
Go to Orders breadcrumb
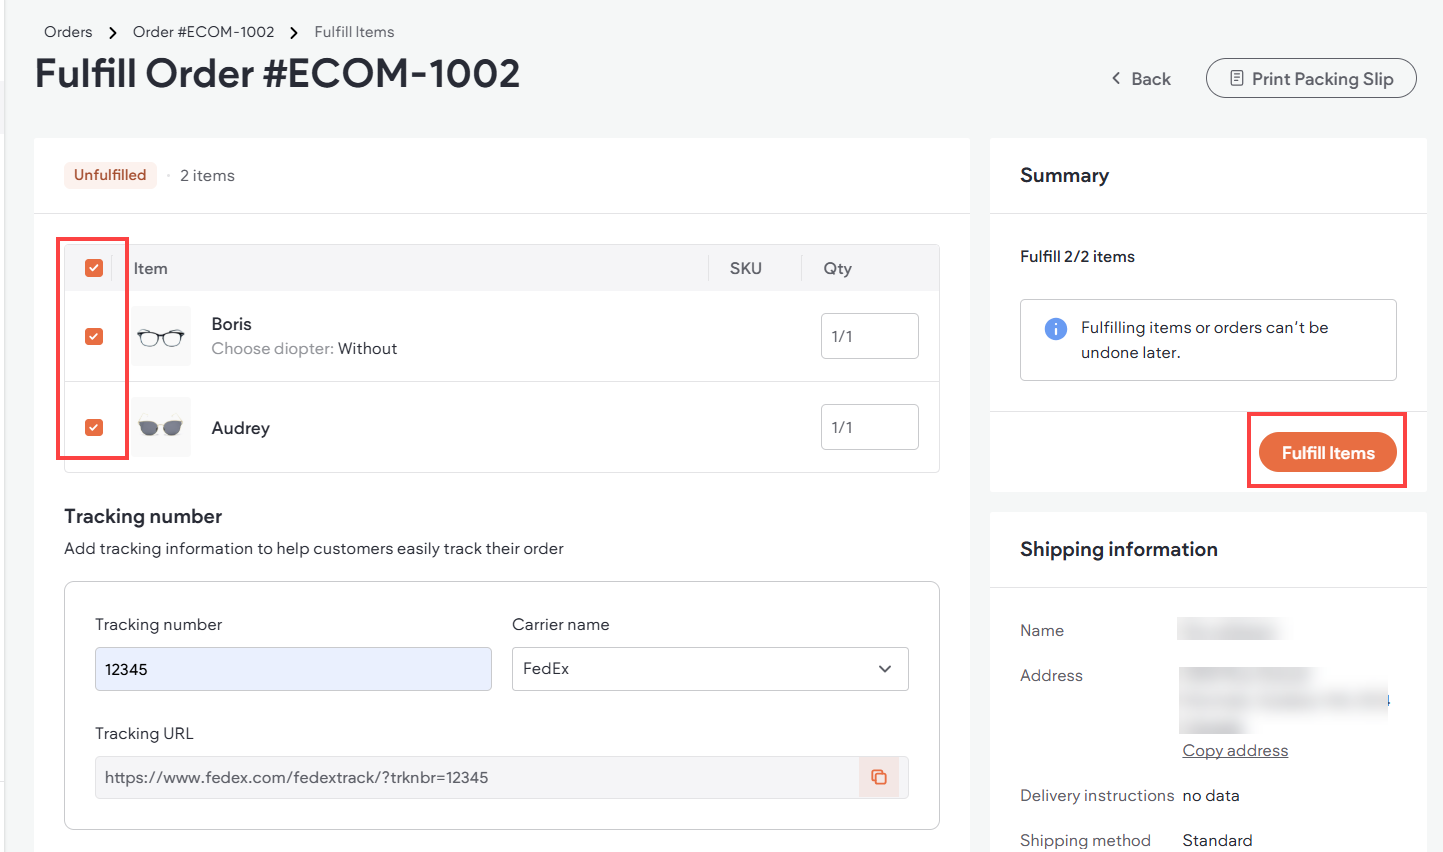click(x=68, y=32)
